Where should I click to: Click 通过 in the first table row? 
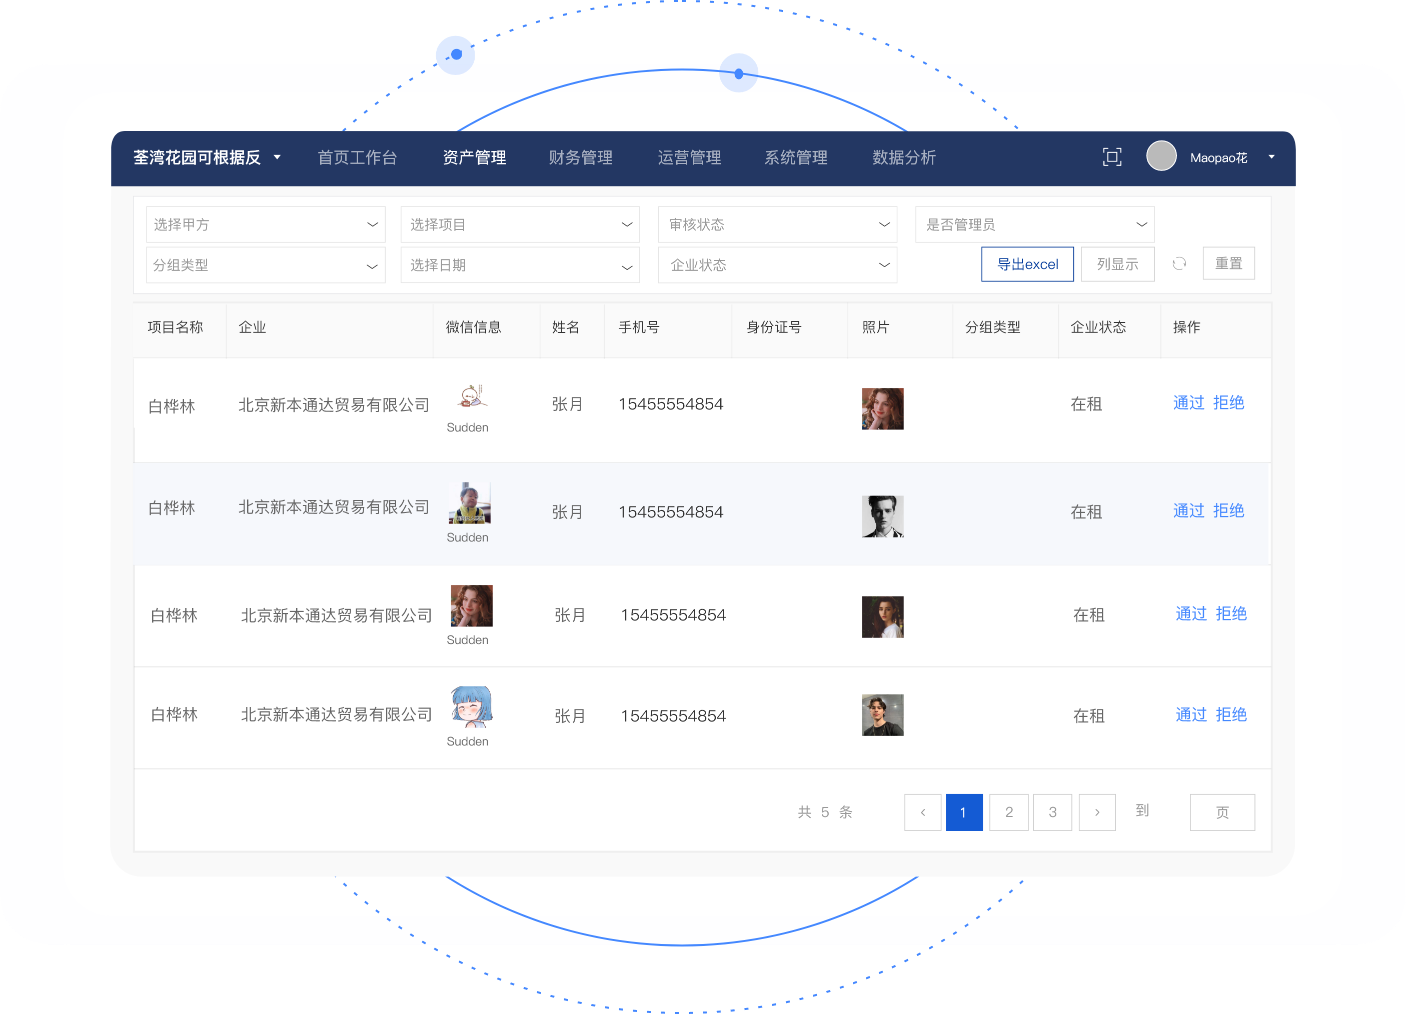tap(1188, 403)
